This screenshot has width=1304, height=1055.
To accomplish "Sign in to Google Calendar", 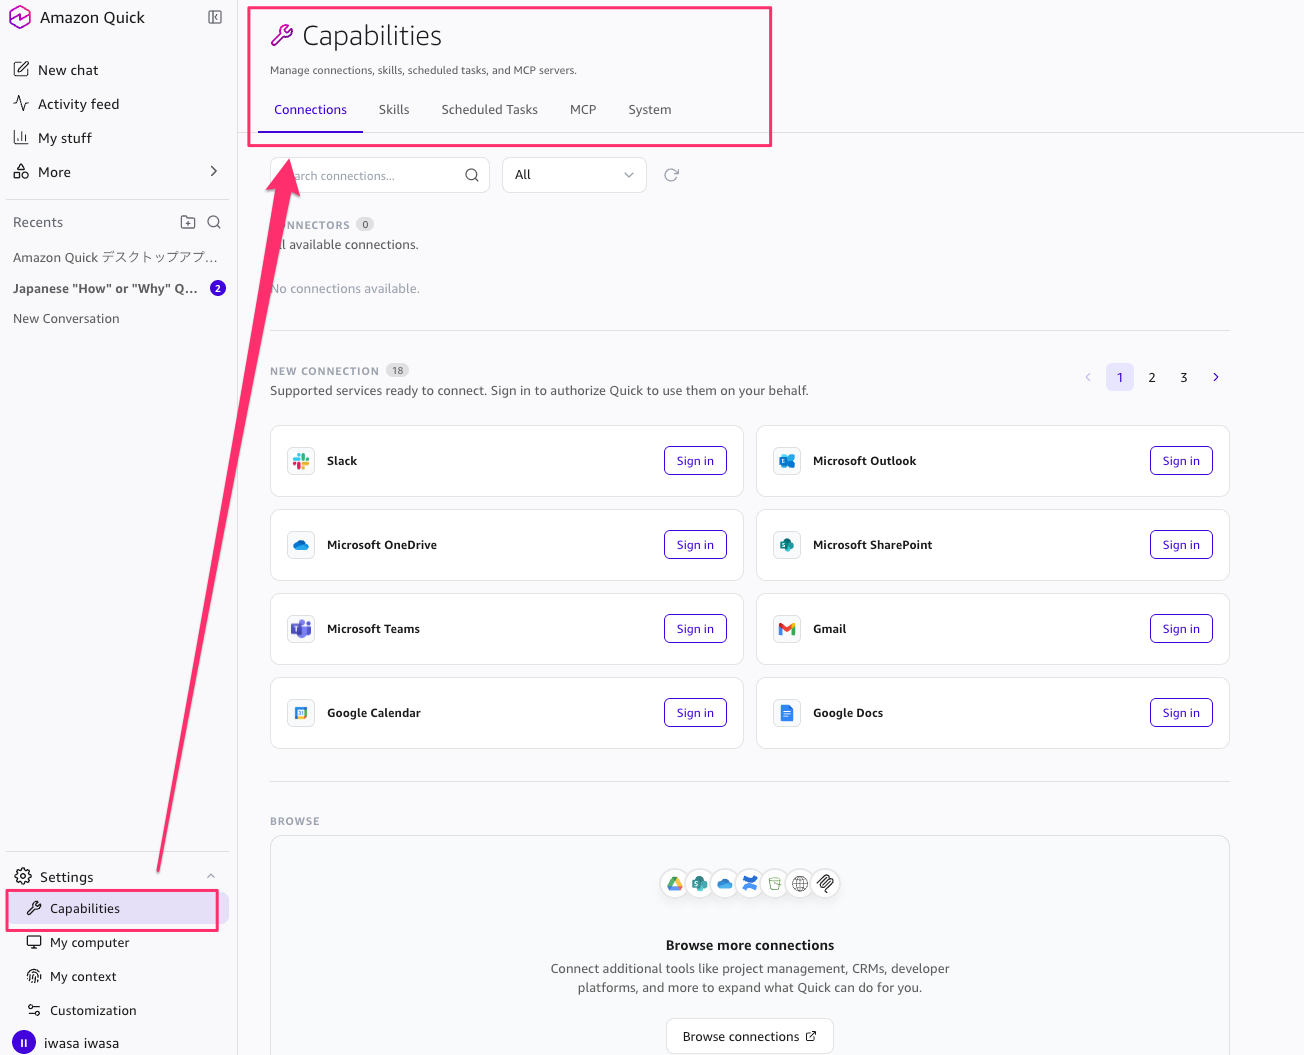I will pyautogui.click(x=695, y=713).
